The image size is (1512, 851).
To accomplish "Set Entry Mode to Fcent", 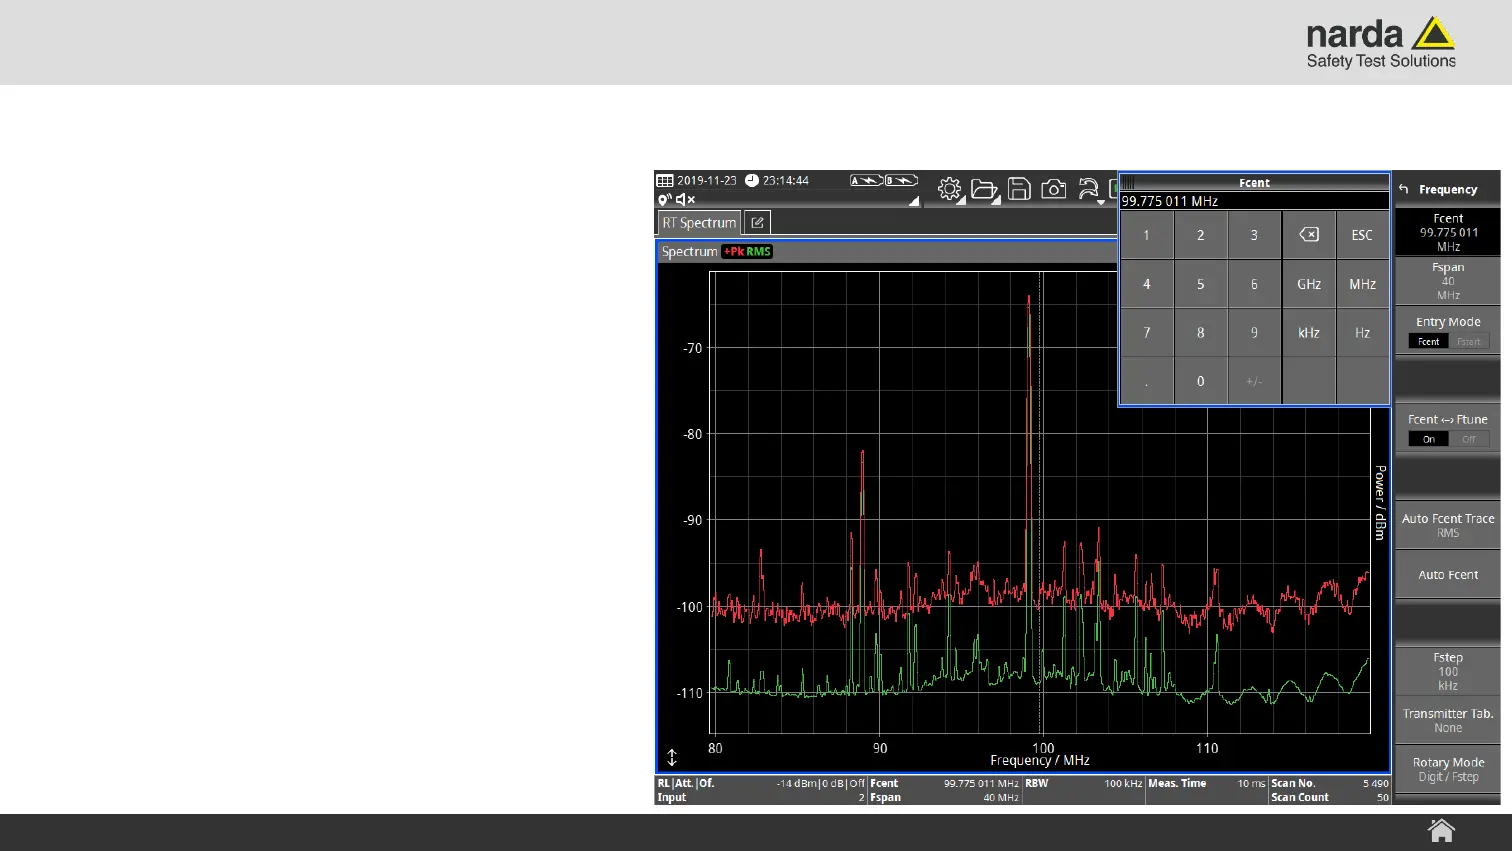I will pyautogui.click(x=1428, y=342).
